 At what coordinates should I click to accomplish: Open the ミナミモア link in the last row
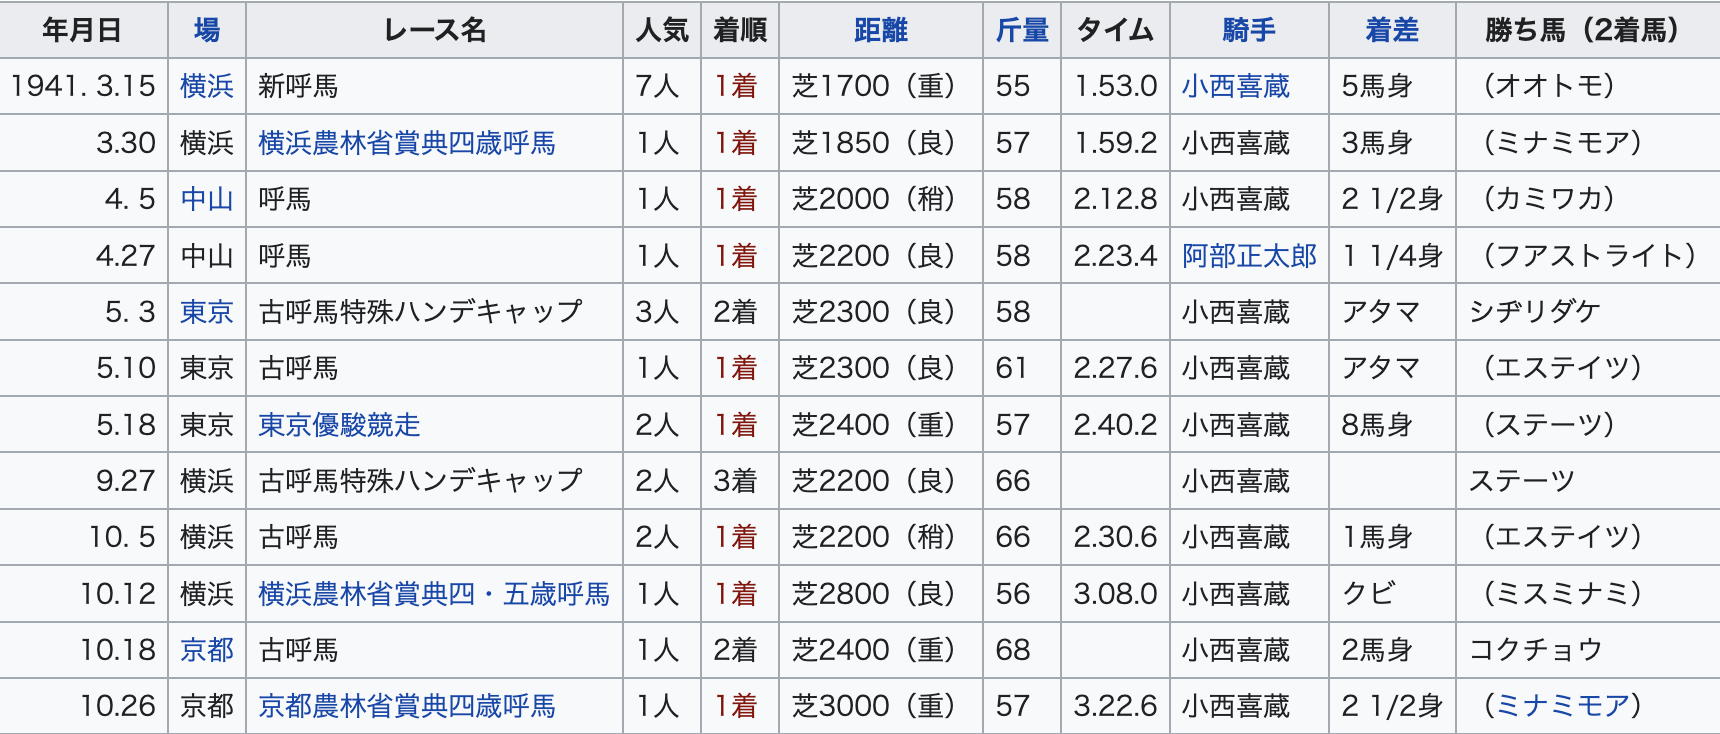tap(1563, 706)
